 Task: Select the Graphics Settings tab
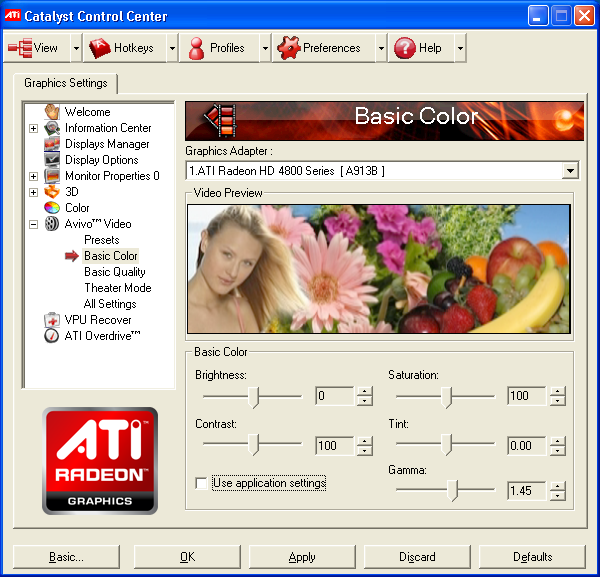coord(66,83)
